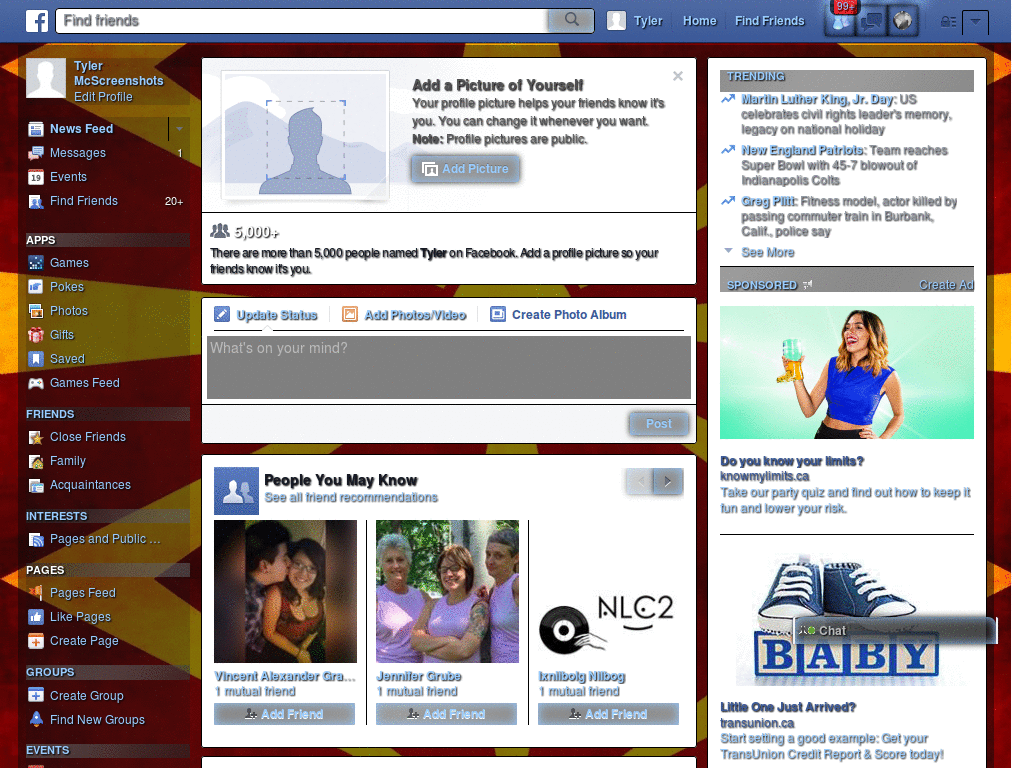The height and width of the screenshot is (768, 1024).
Task: Add Jennifer Grube as friend
Action: (446, 714)
